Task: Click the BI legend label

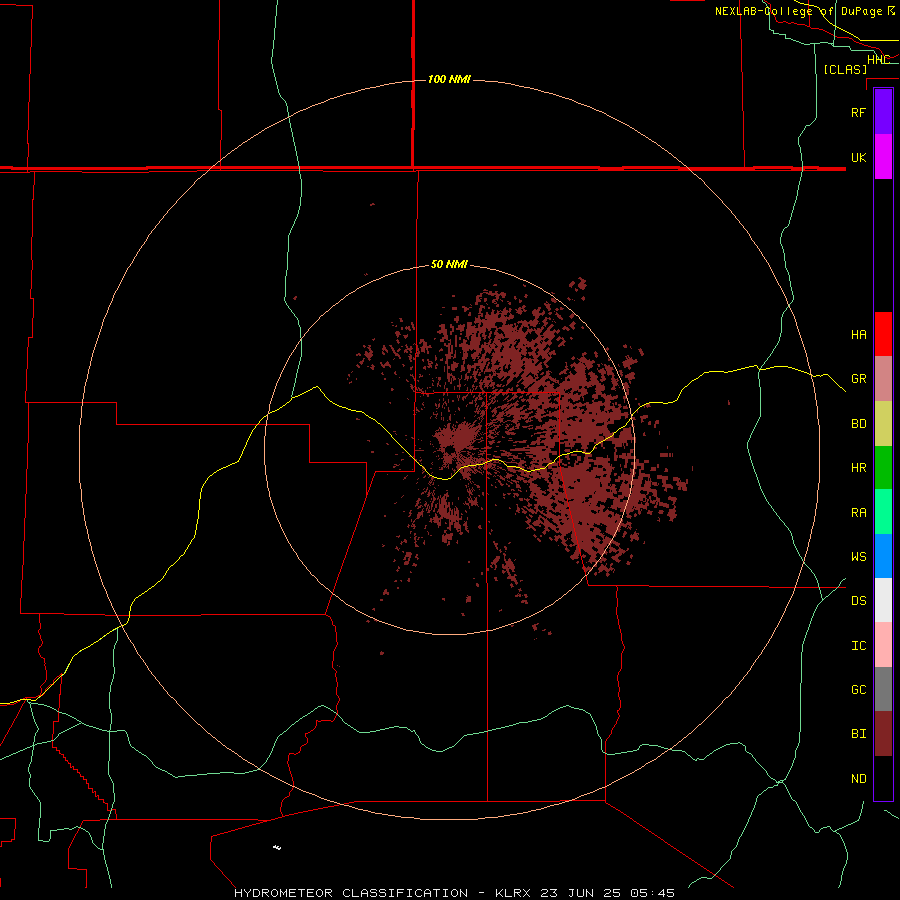Action: pos(858,734)
